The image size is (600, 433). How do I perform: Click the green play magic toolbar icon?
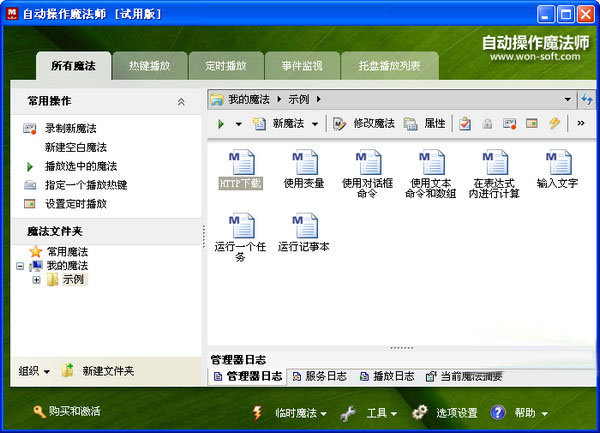point(221,124)
